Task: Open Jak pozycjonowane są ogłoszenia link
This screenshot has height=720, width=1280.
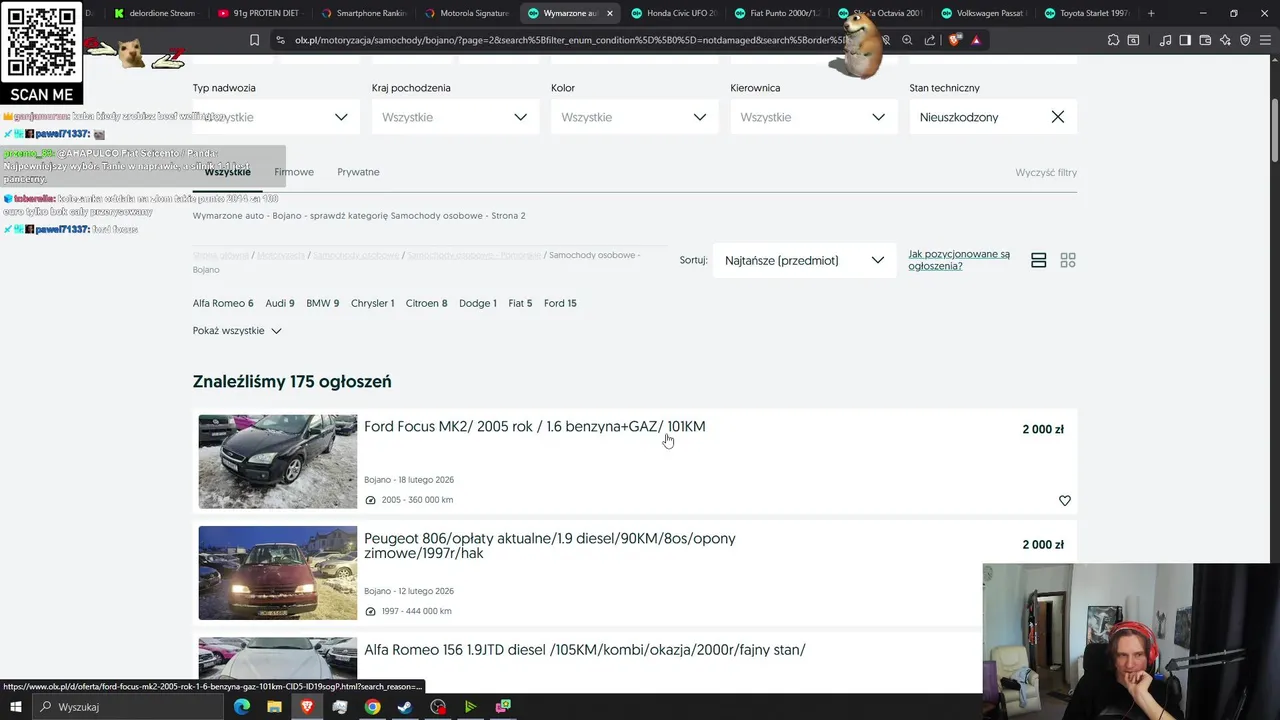Action: (x=959, y=260)
